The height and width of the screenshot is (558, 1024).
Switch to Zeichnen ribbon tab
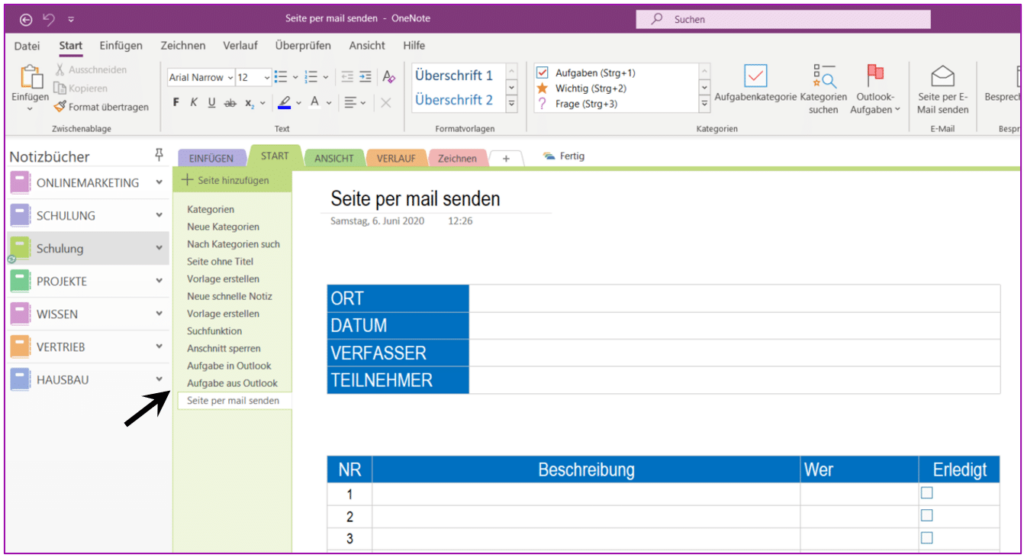click(183, 46)
